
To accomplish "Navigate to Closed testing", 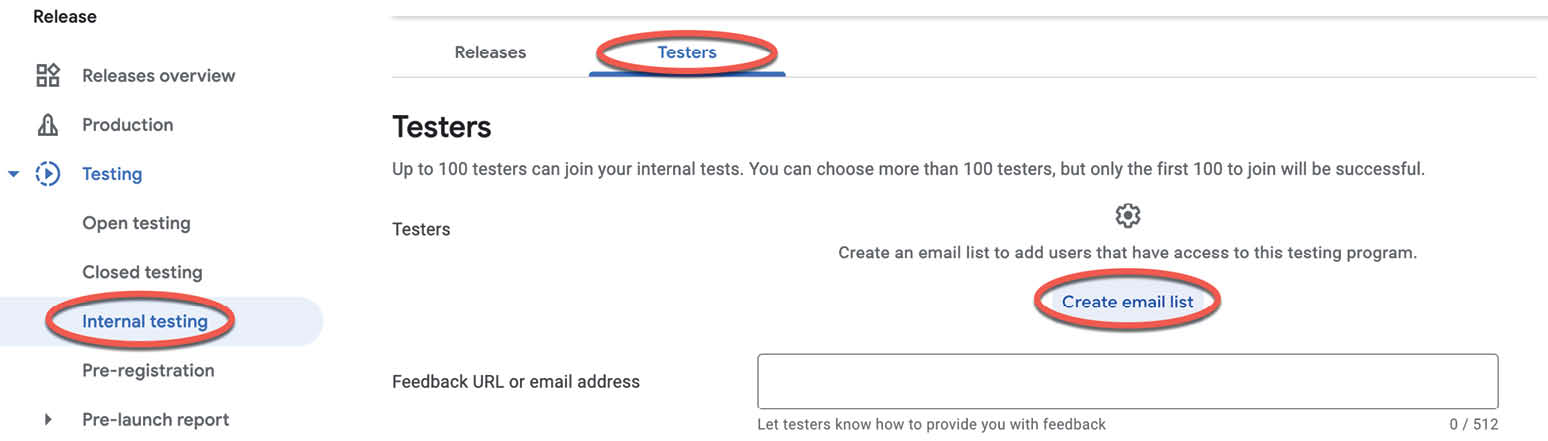I will pyautogui.click(x=142, y=272).
